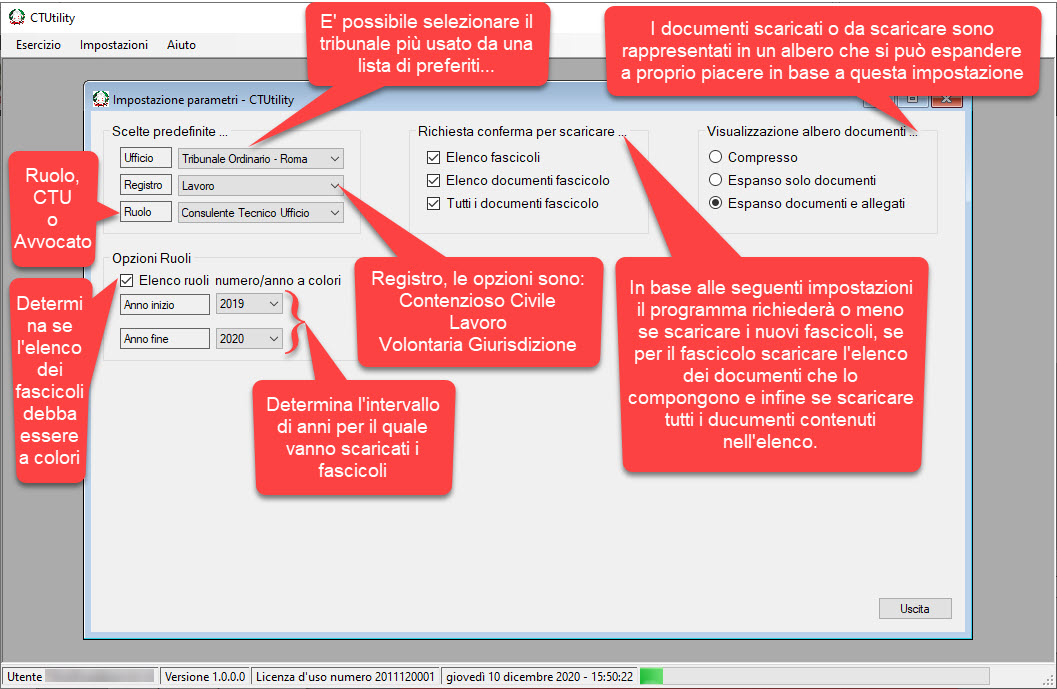The image size is (1057, 689).
Task: Click the Ruolo label box
Action: pos(146,212)
